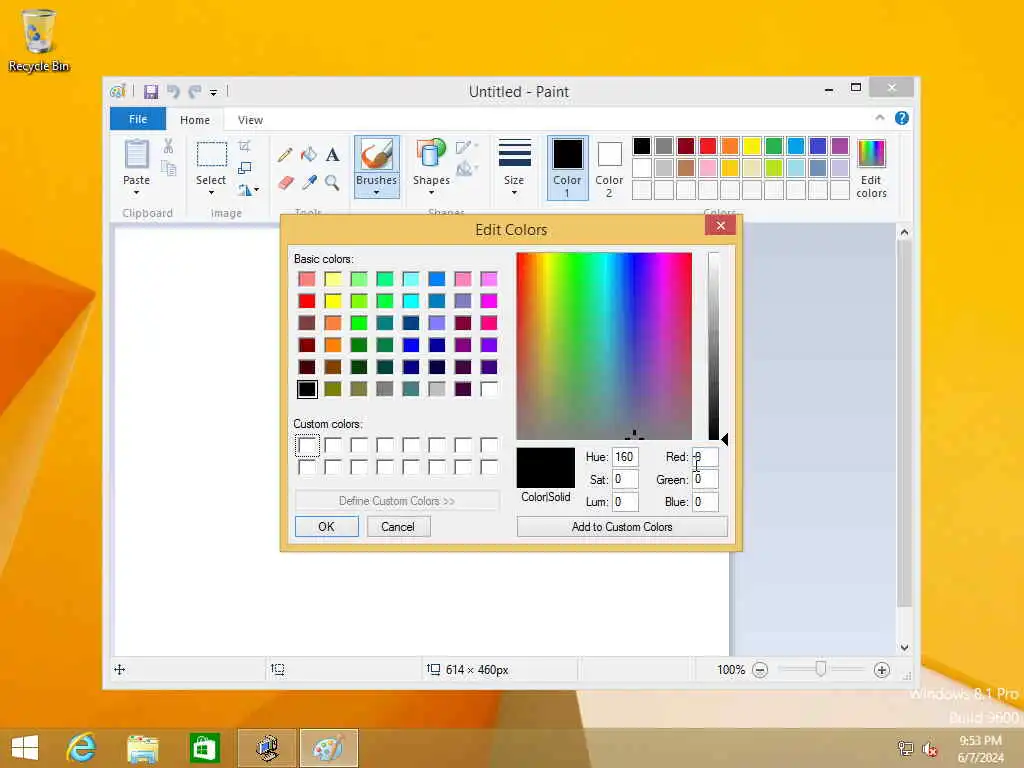Open the Shapes gallery icon
This screenshot has width=1024, height=768.
[431, 155]
